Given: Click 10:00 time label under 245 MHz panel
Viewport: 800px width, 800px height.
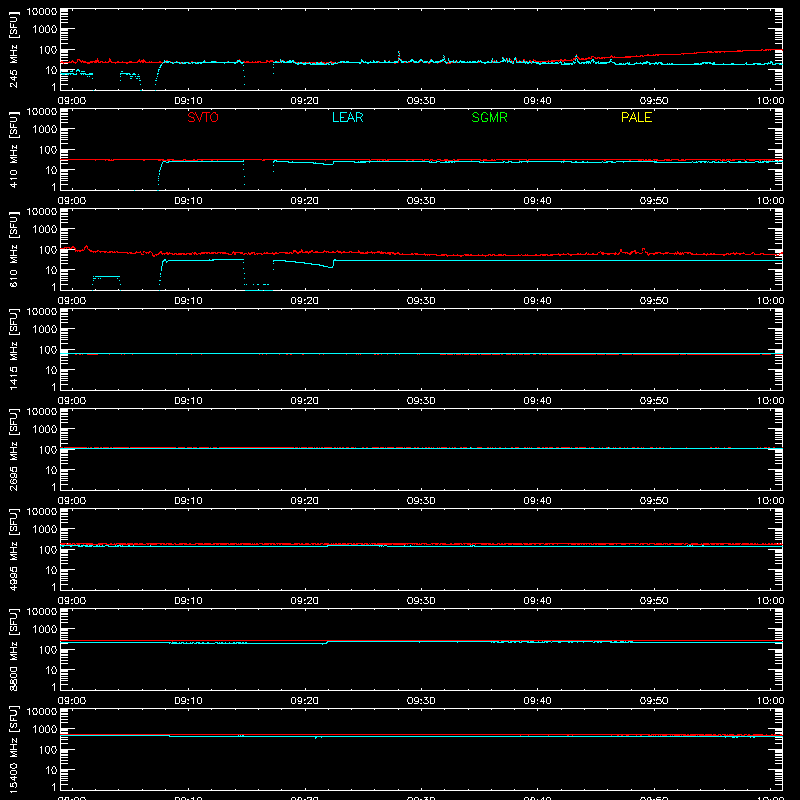Looking at the screenshot, I should click(x=770, y=101).
